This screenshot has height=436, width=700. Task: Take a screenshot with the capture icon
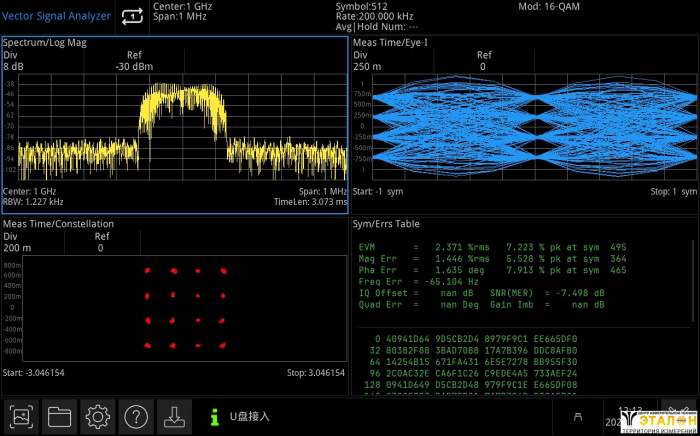[21, 415]
